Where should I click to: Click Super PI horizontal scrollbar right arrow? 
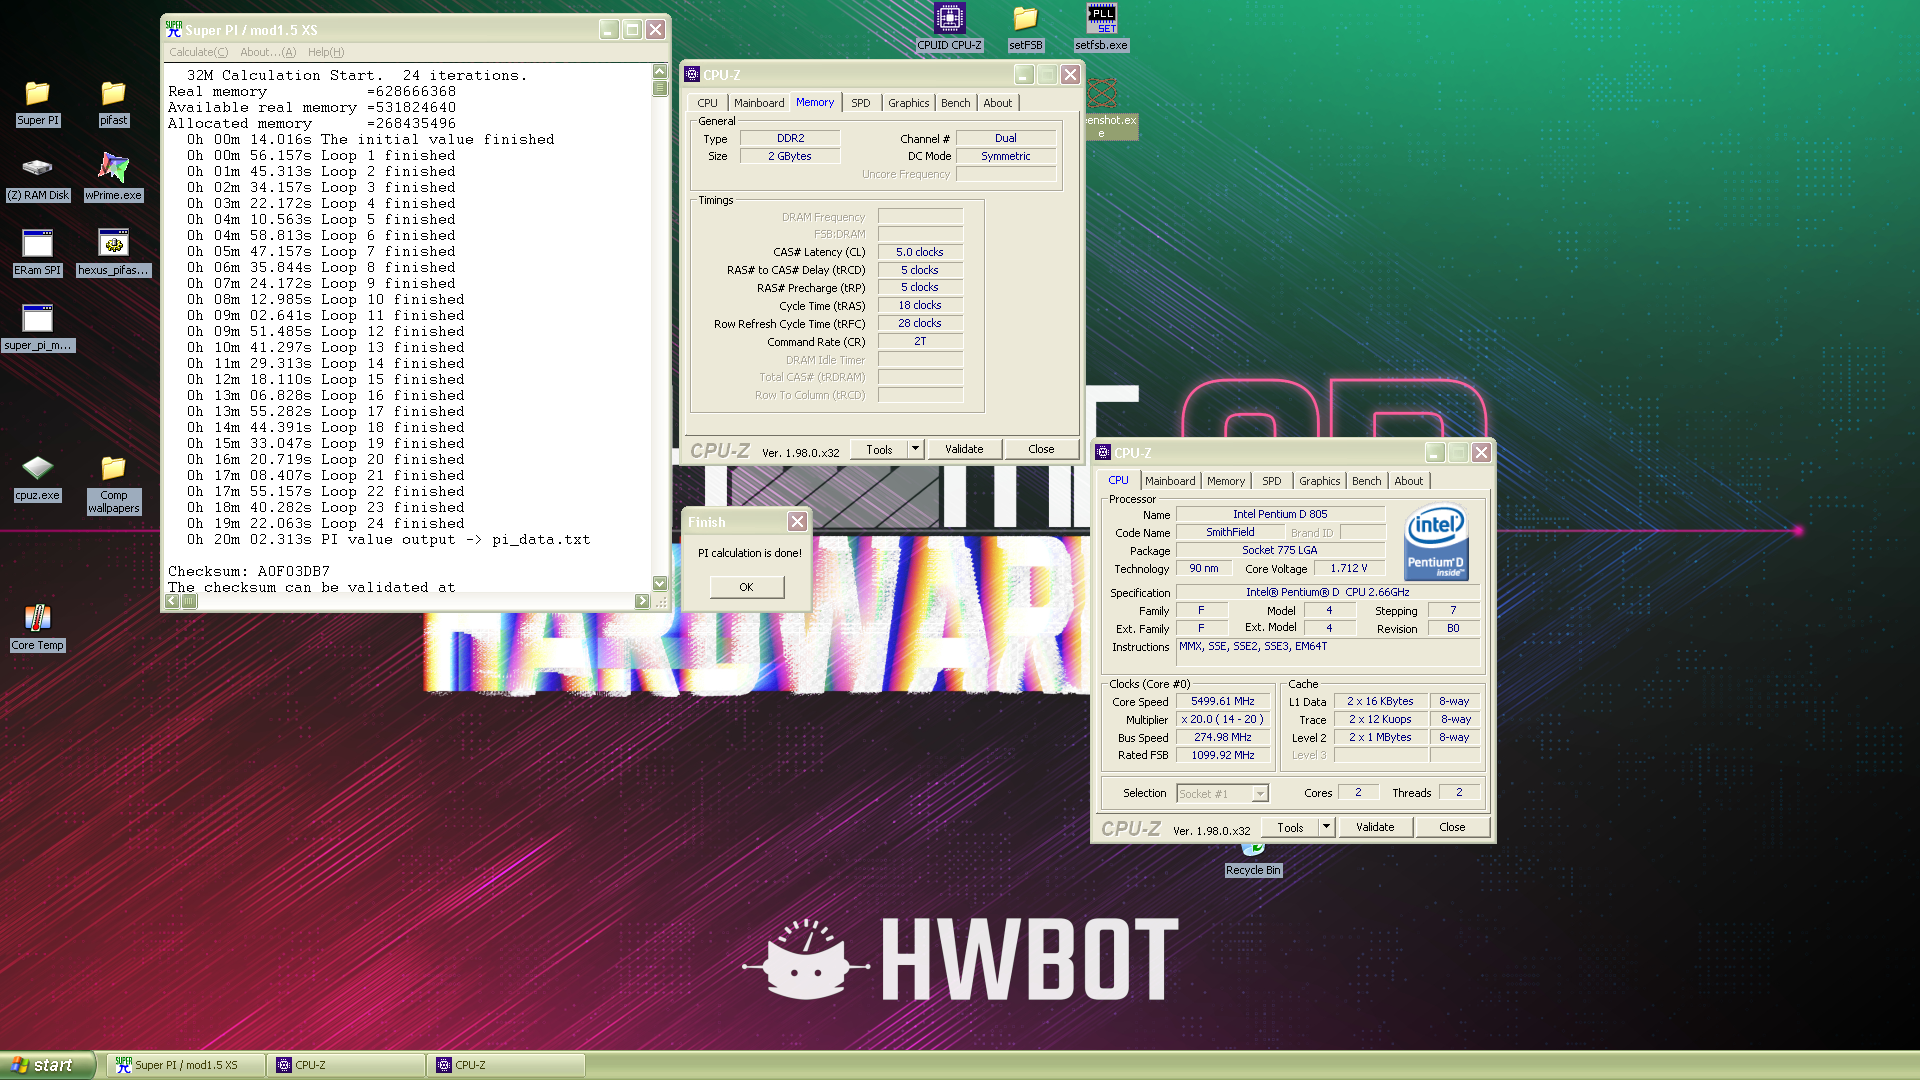coord(641,601)
